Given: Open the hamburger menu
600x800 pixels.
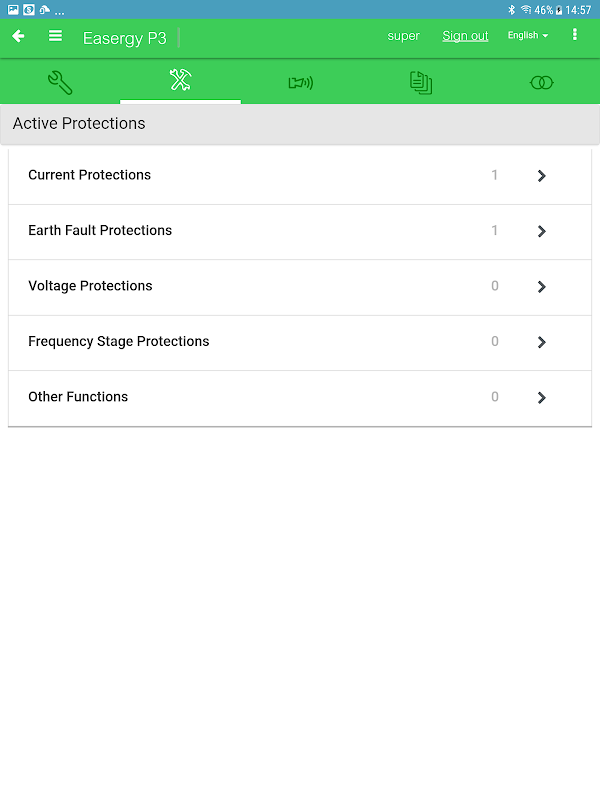Looking at the screenshot, I should [x=55, y=36].
